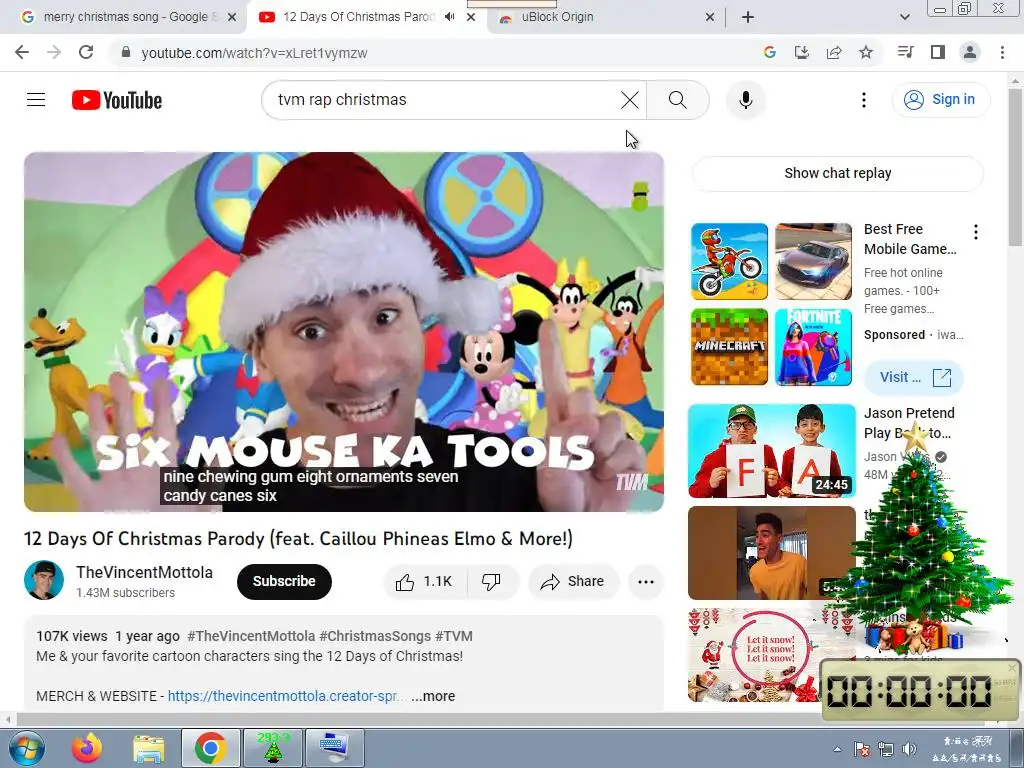Click the Visit sponsored site button

pyautogui.click(x=914, y=377)
